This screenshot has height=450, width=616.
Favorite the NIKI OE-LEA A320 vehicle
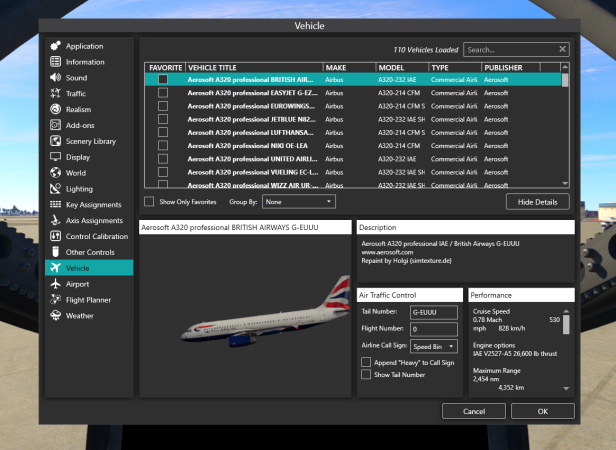163,145
